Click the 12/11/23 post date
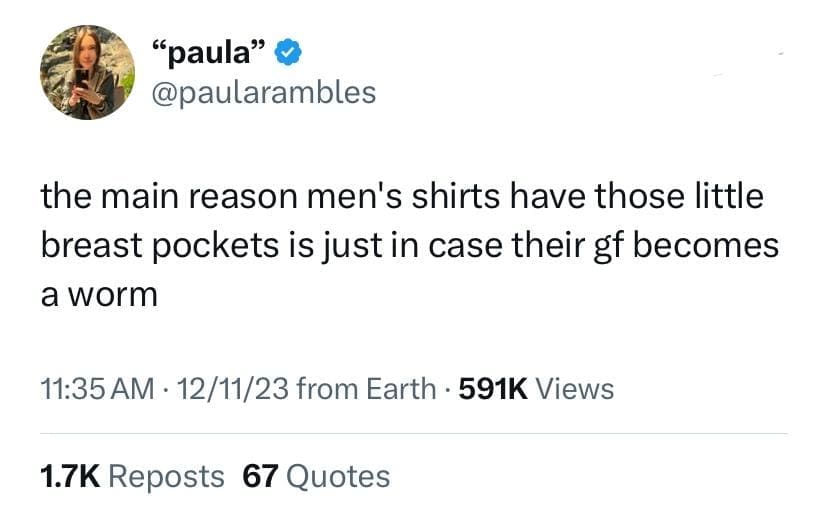Screen dimensions: 828x519 coord(233,389)
